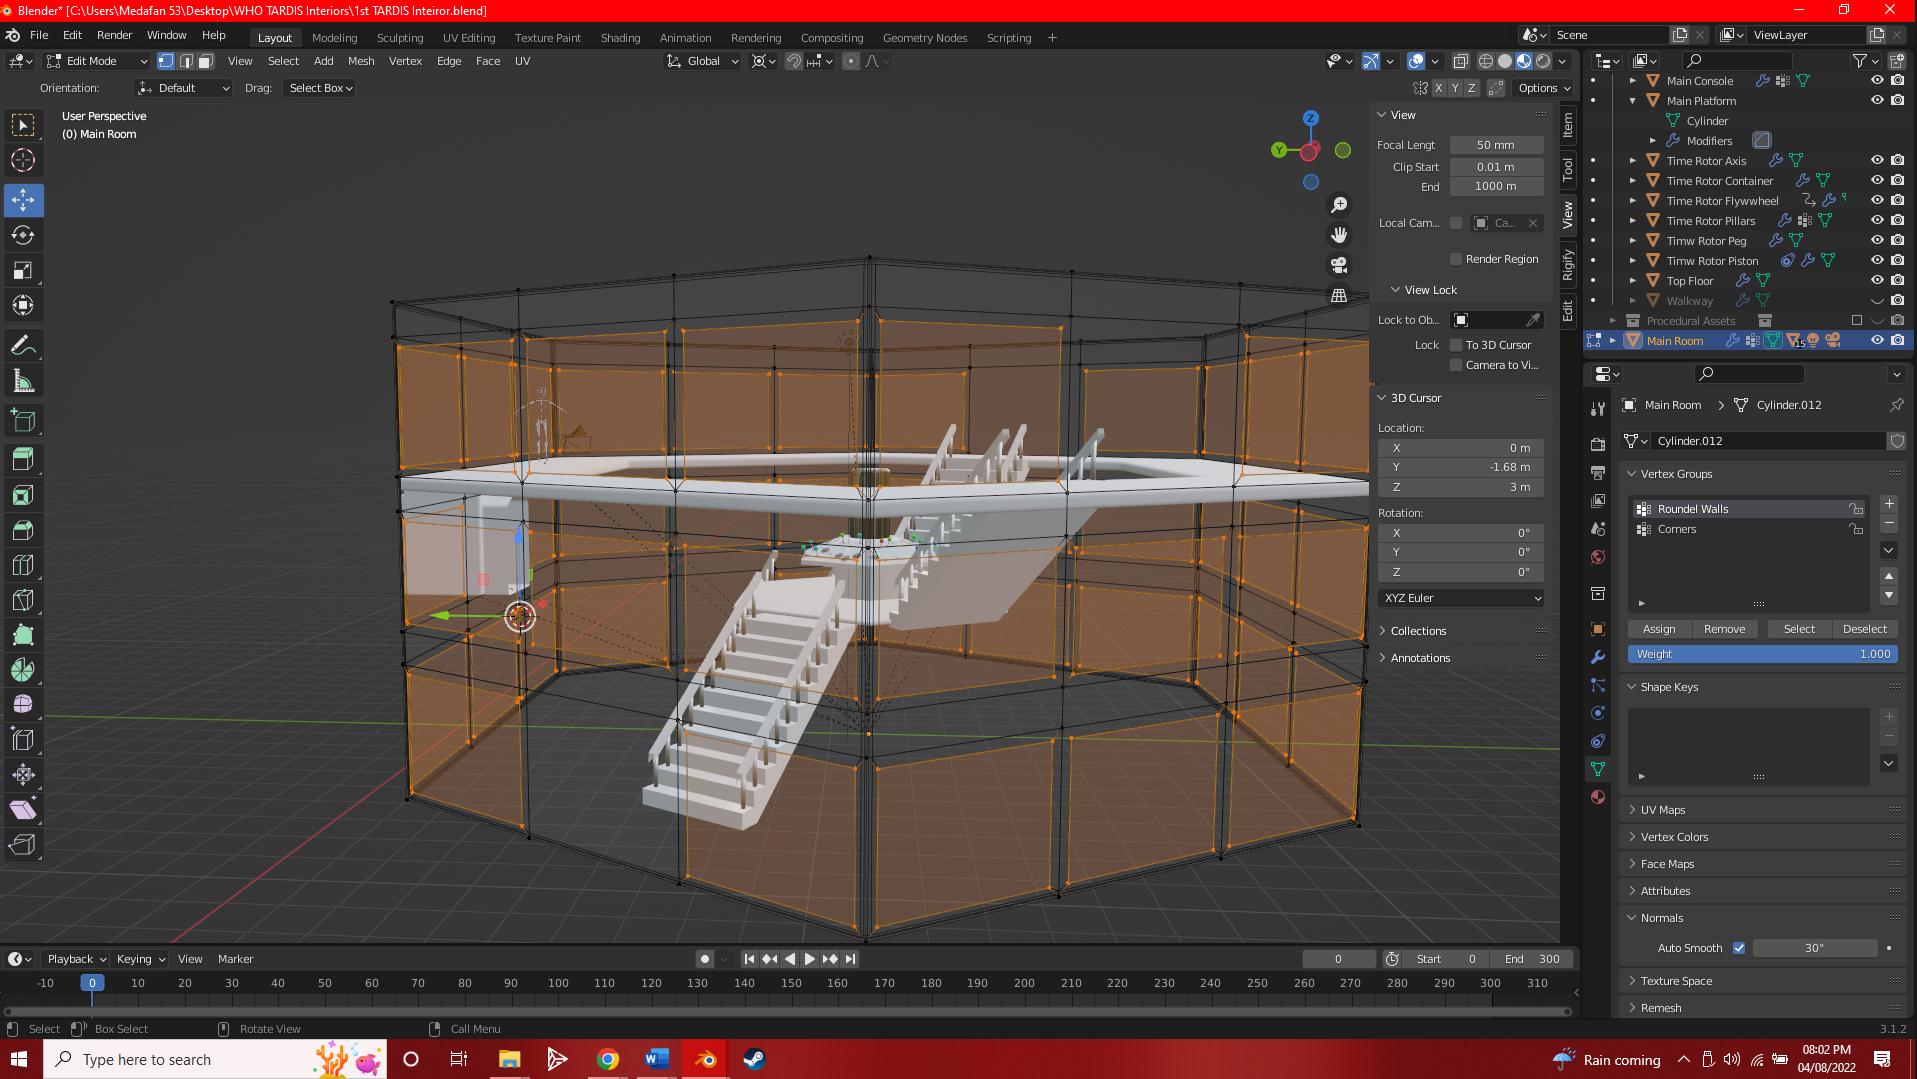Switch to Item sidebar tab
The image size is (1917, 1079).
coord(1568,125)
